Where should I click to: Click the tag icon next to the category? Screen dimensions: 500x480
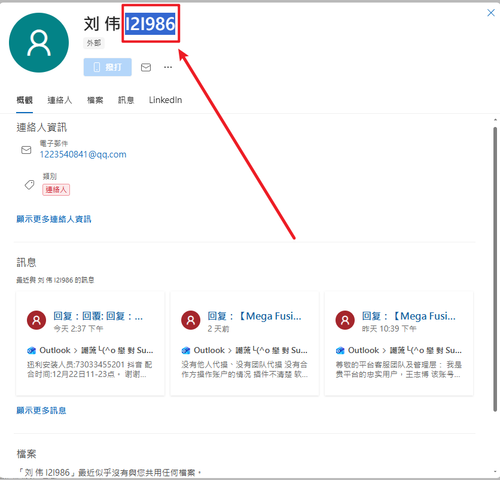tap(29, 185)
